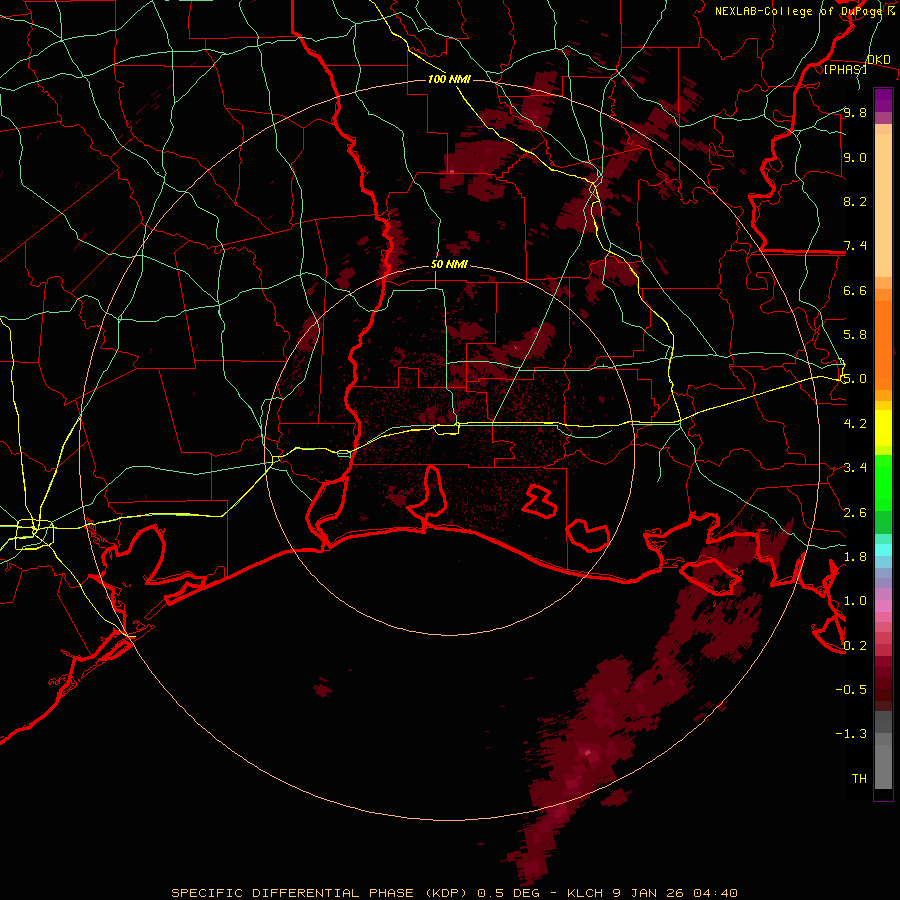Click the '1.8' color scale value
900x900 pixels.
pos(855,557)
